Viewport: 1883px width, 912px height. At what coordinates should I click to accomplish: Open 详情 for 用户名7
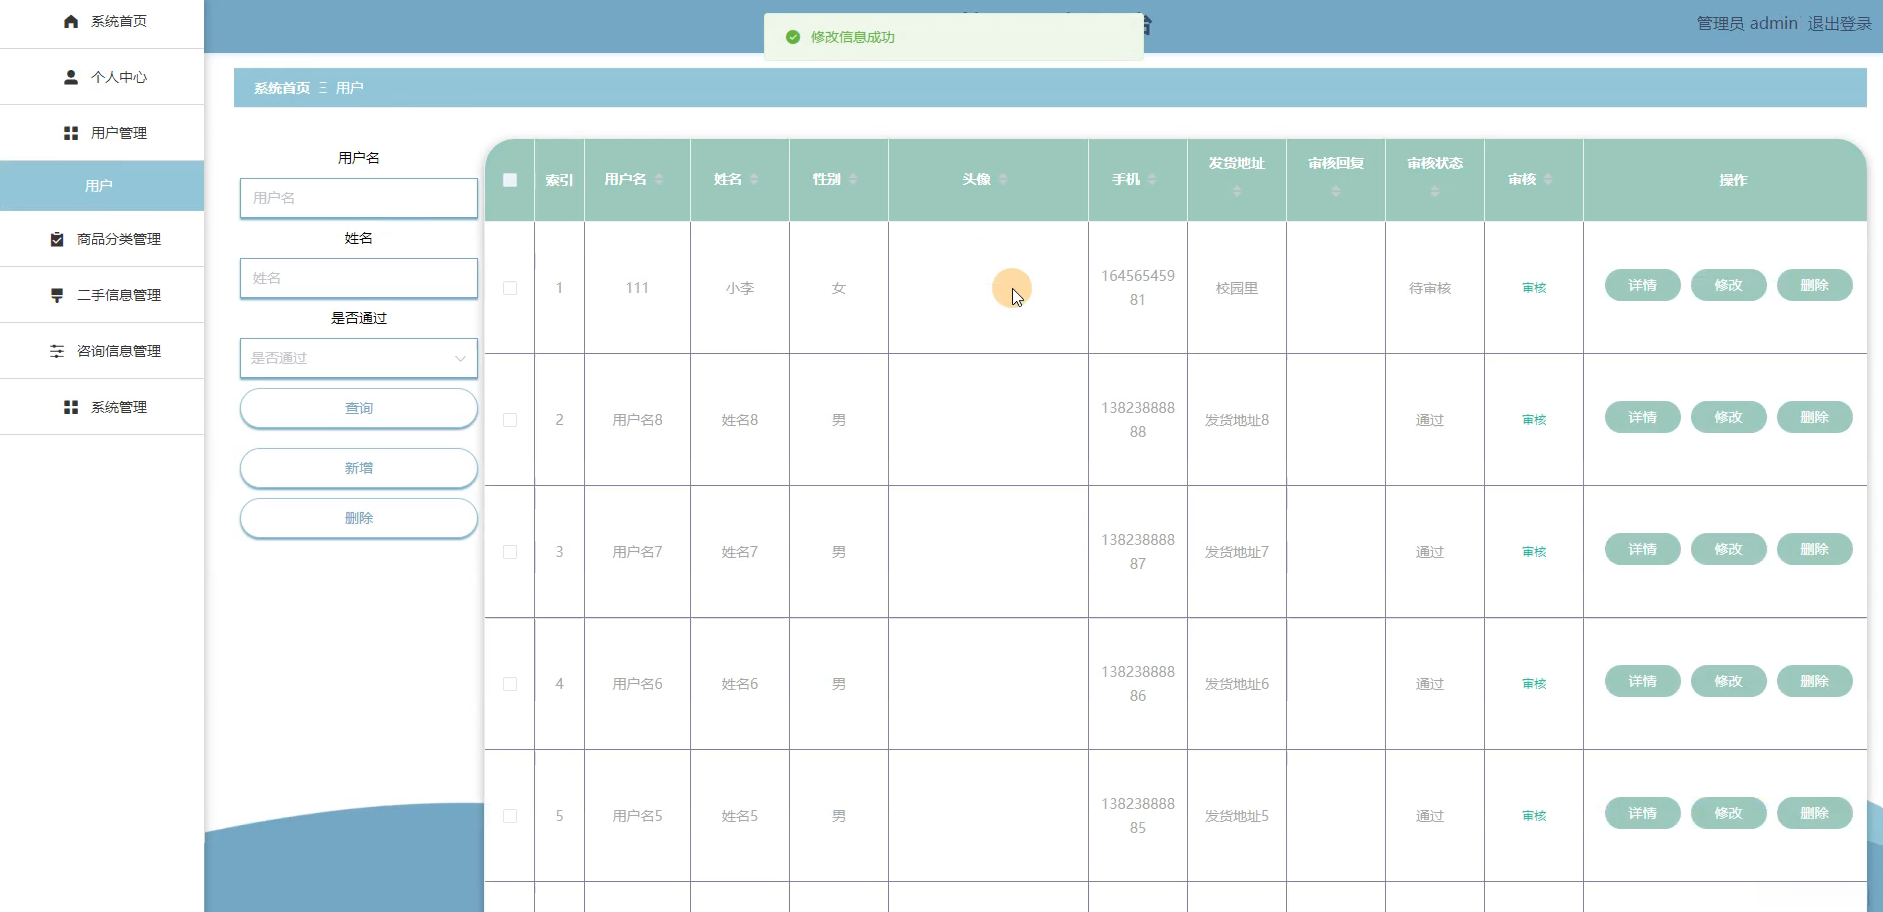click(1643, 549)
